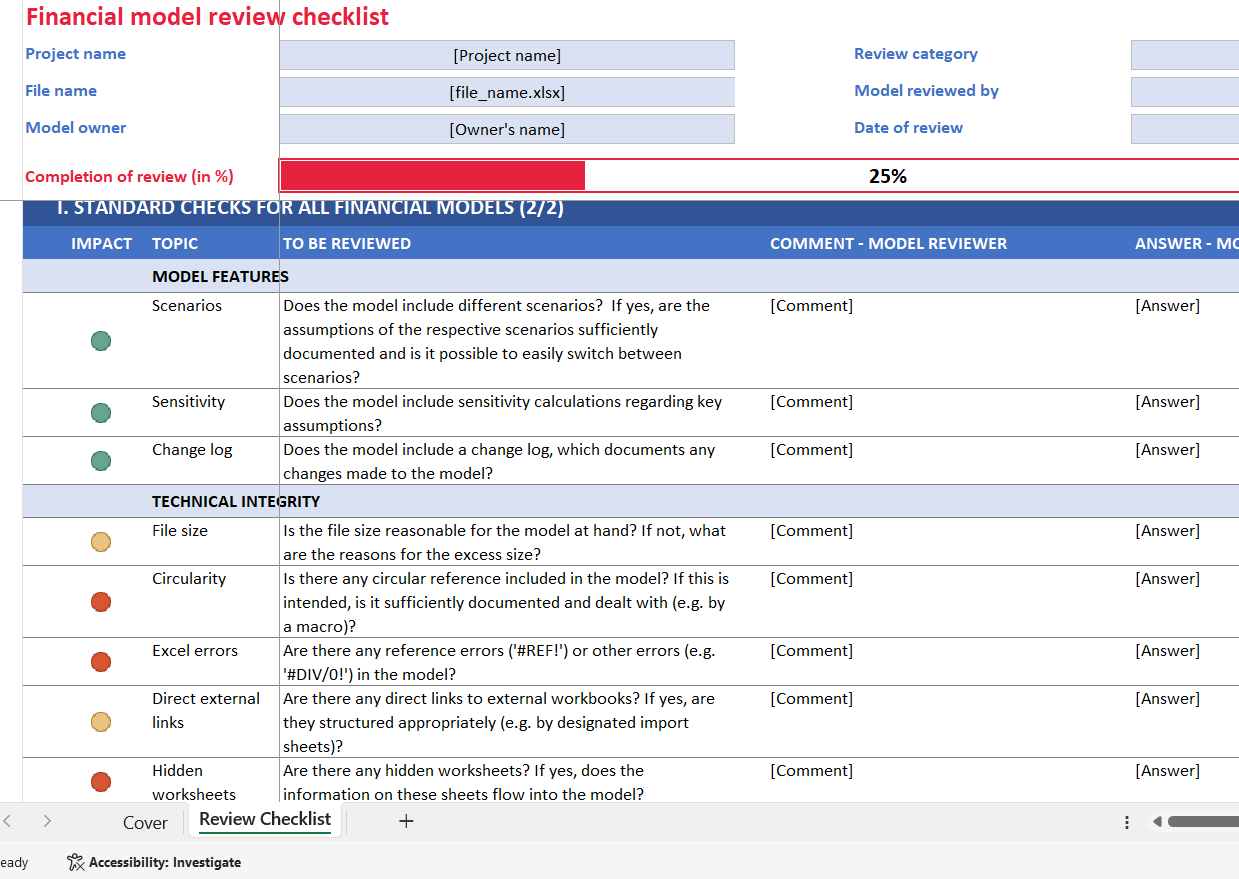This screenshot has height=879, width=1239.
Task: Click the Date of review input cell
Action: coord(1185,129)
